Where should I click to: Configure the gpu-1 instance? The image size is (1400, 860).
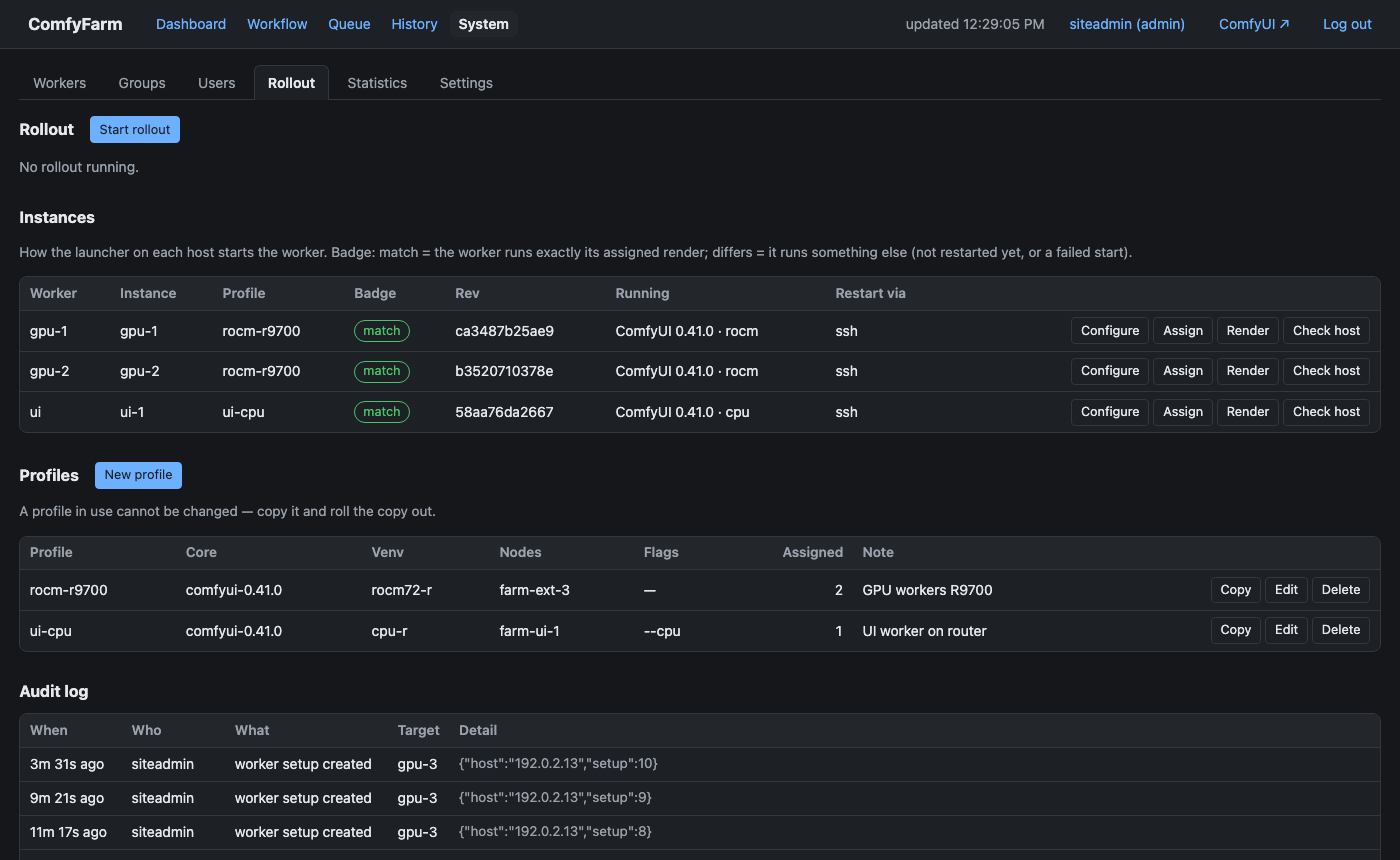[x=1110, y=331]
